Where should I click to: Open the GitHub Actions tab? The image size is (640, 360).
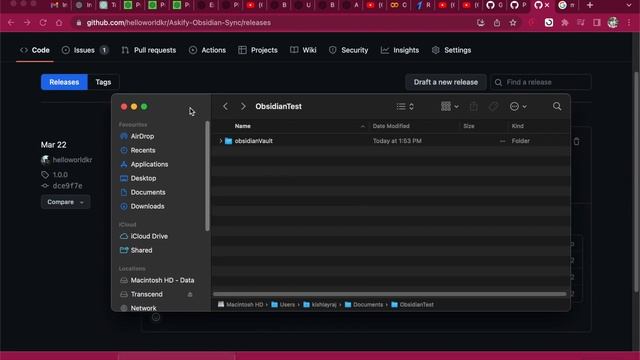[x=207, y=50]
